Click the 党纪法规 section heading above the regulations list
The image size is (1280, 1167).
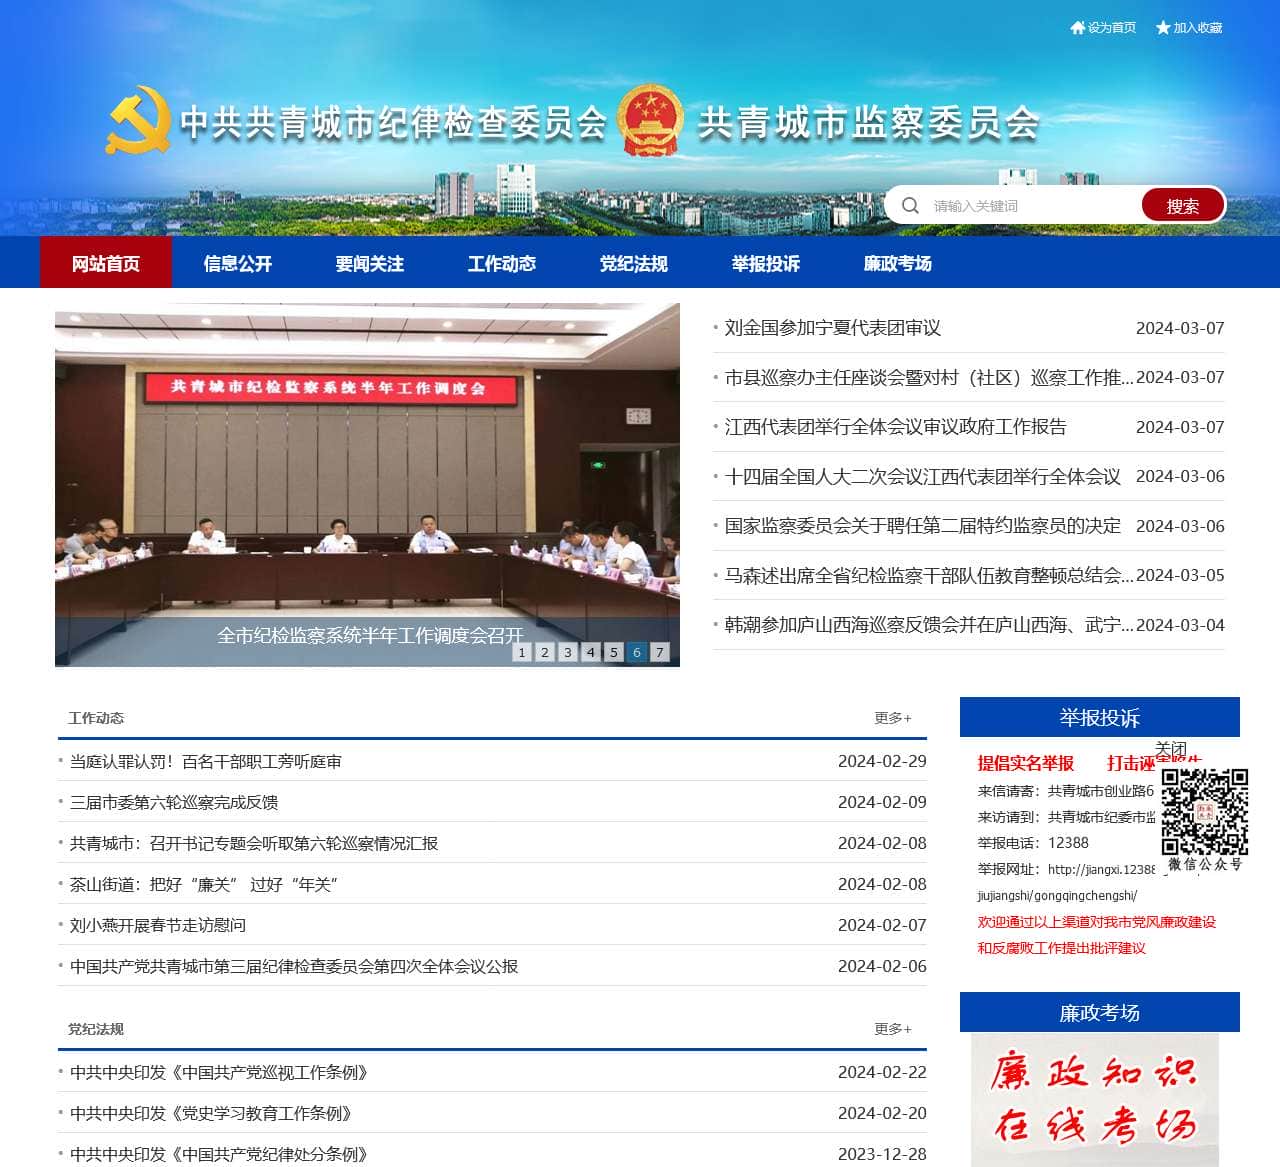[96, 1029]
